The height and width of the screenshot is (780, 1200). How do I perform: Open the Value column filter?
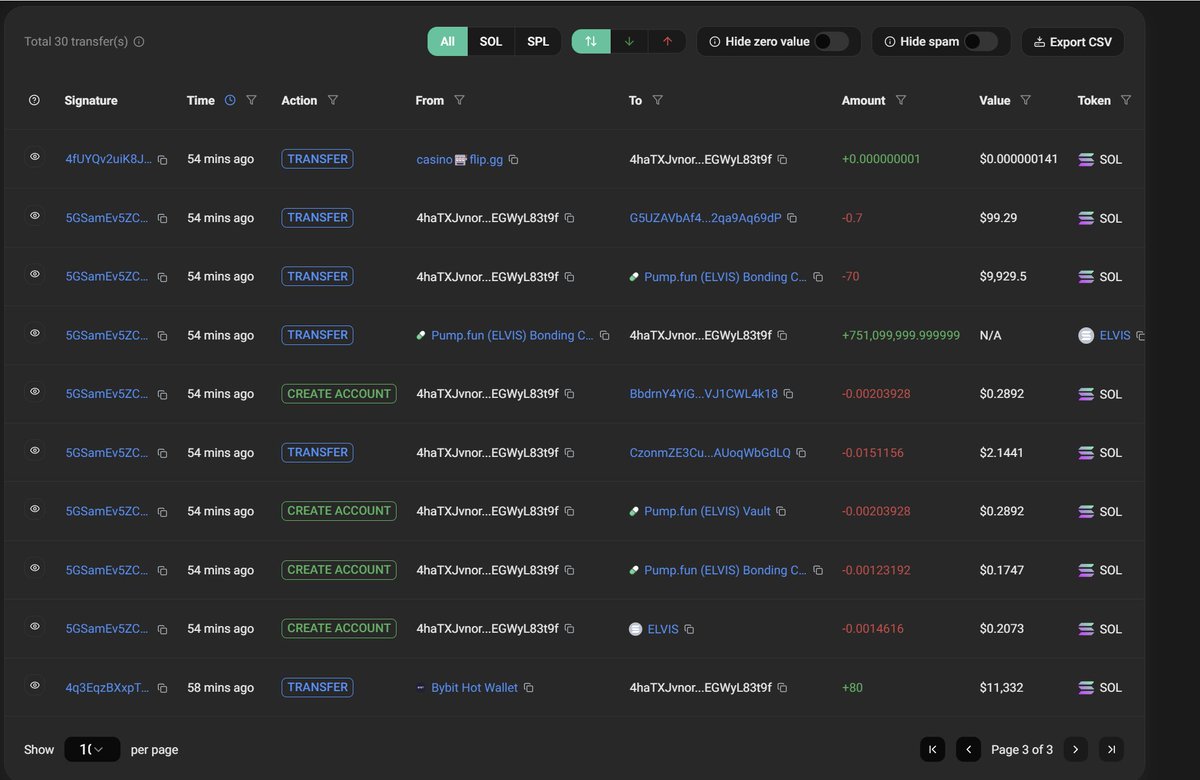point(1026,100)
